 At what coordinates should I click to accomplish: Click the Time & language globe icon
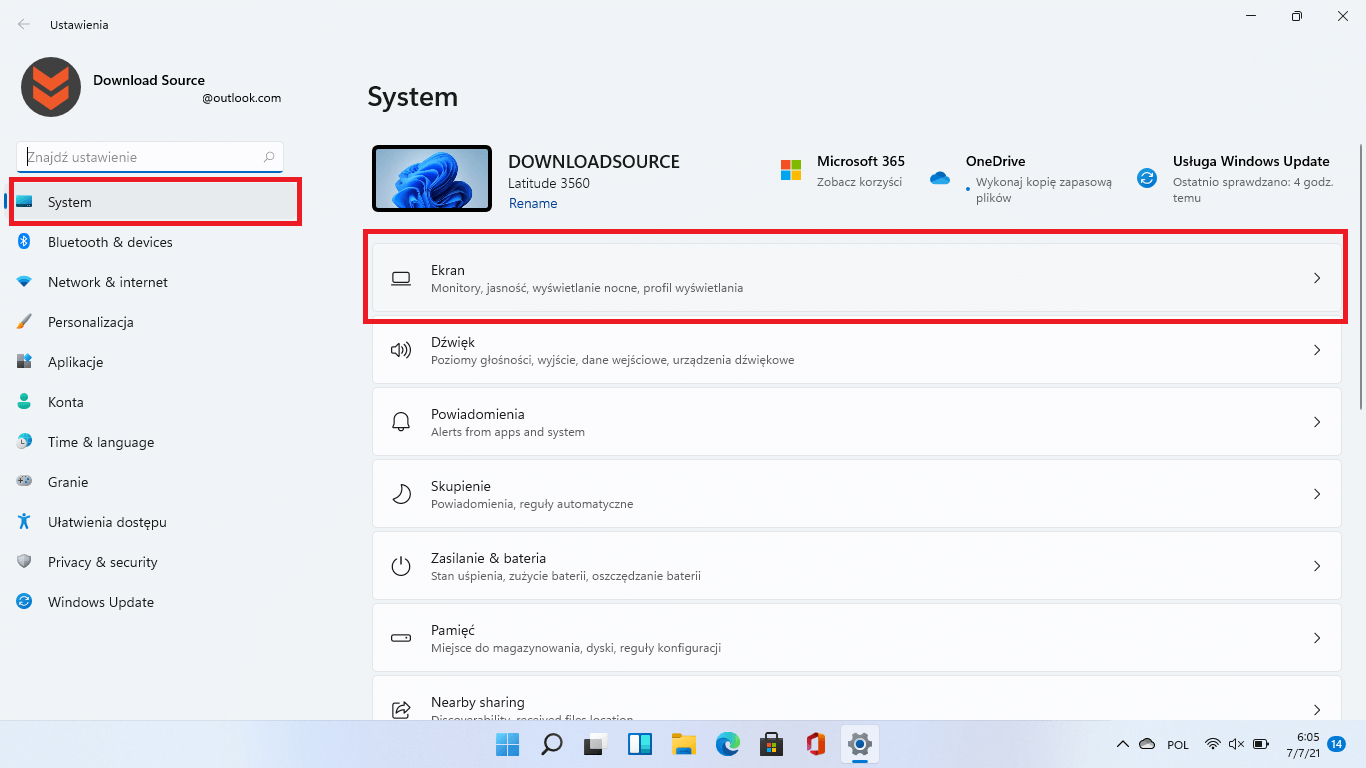(24, 442)
